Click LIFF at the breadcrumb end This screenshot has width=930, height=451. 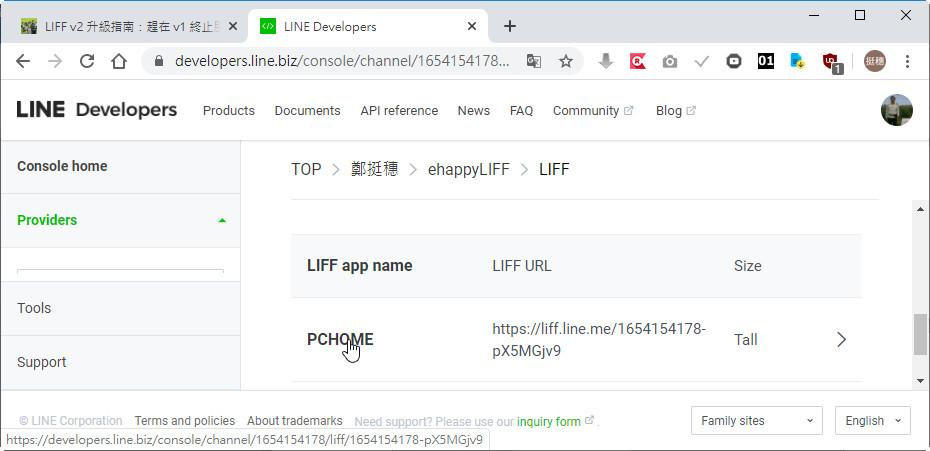click(x=554, y=170)
